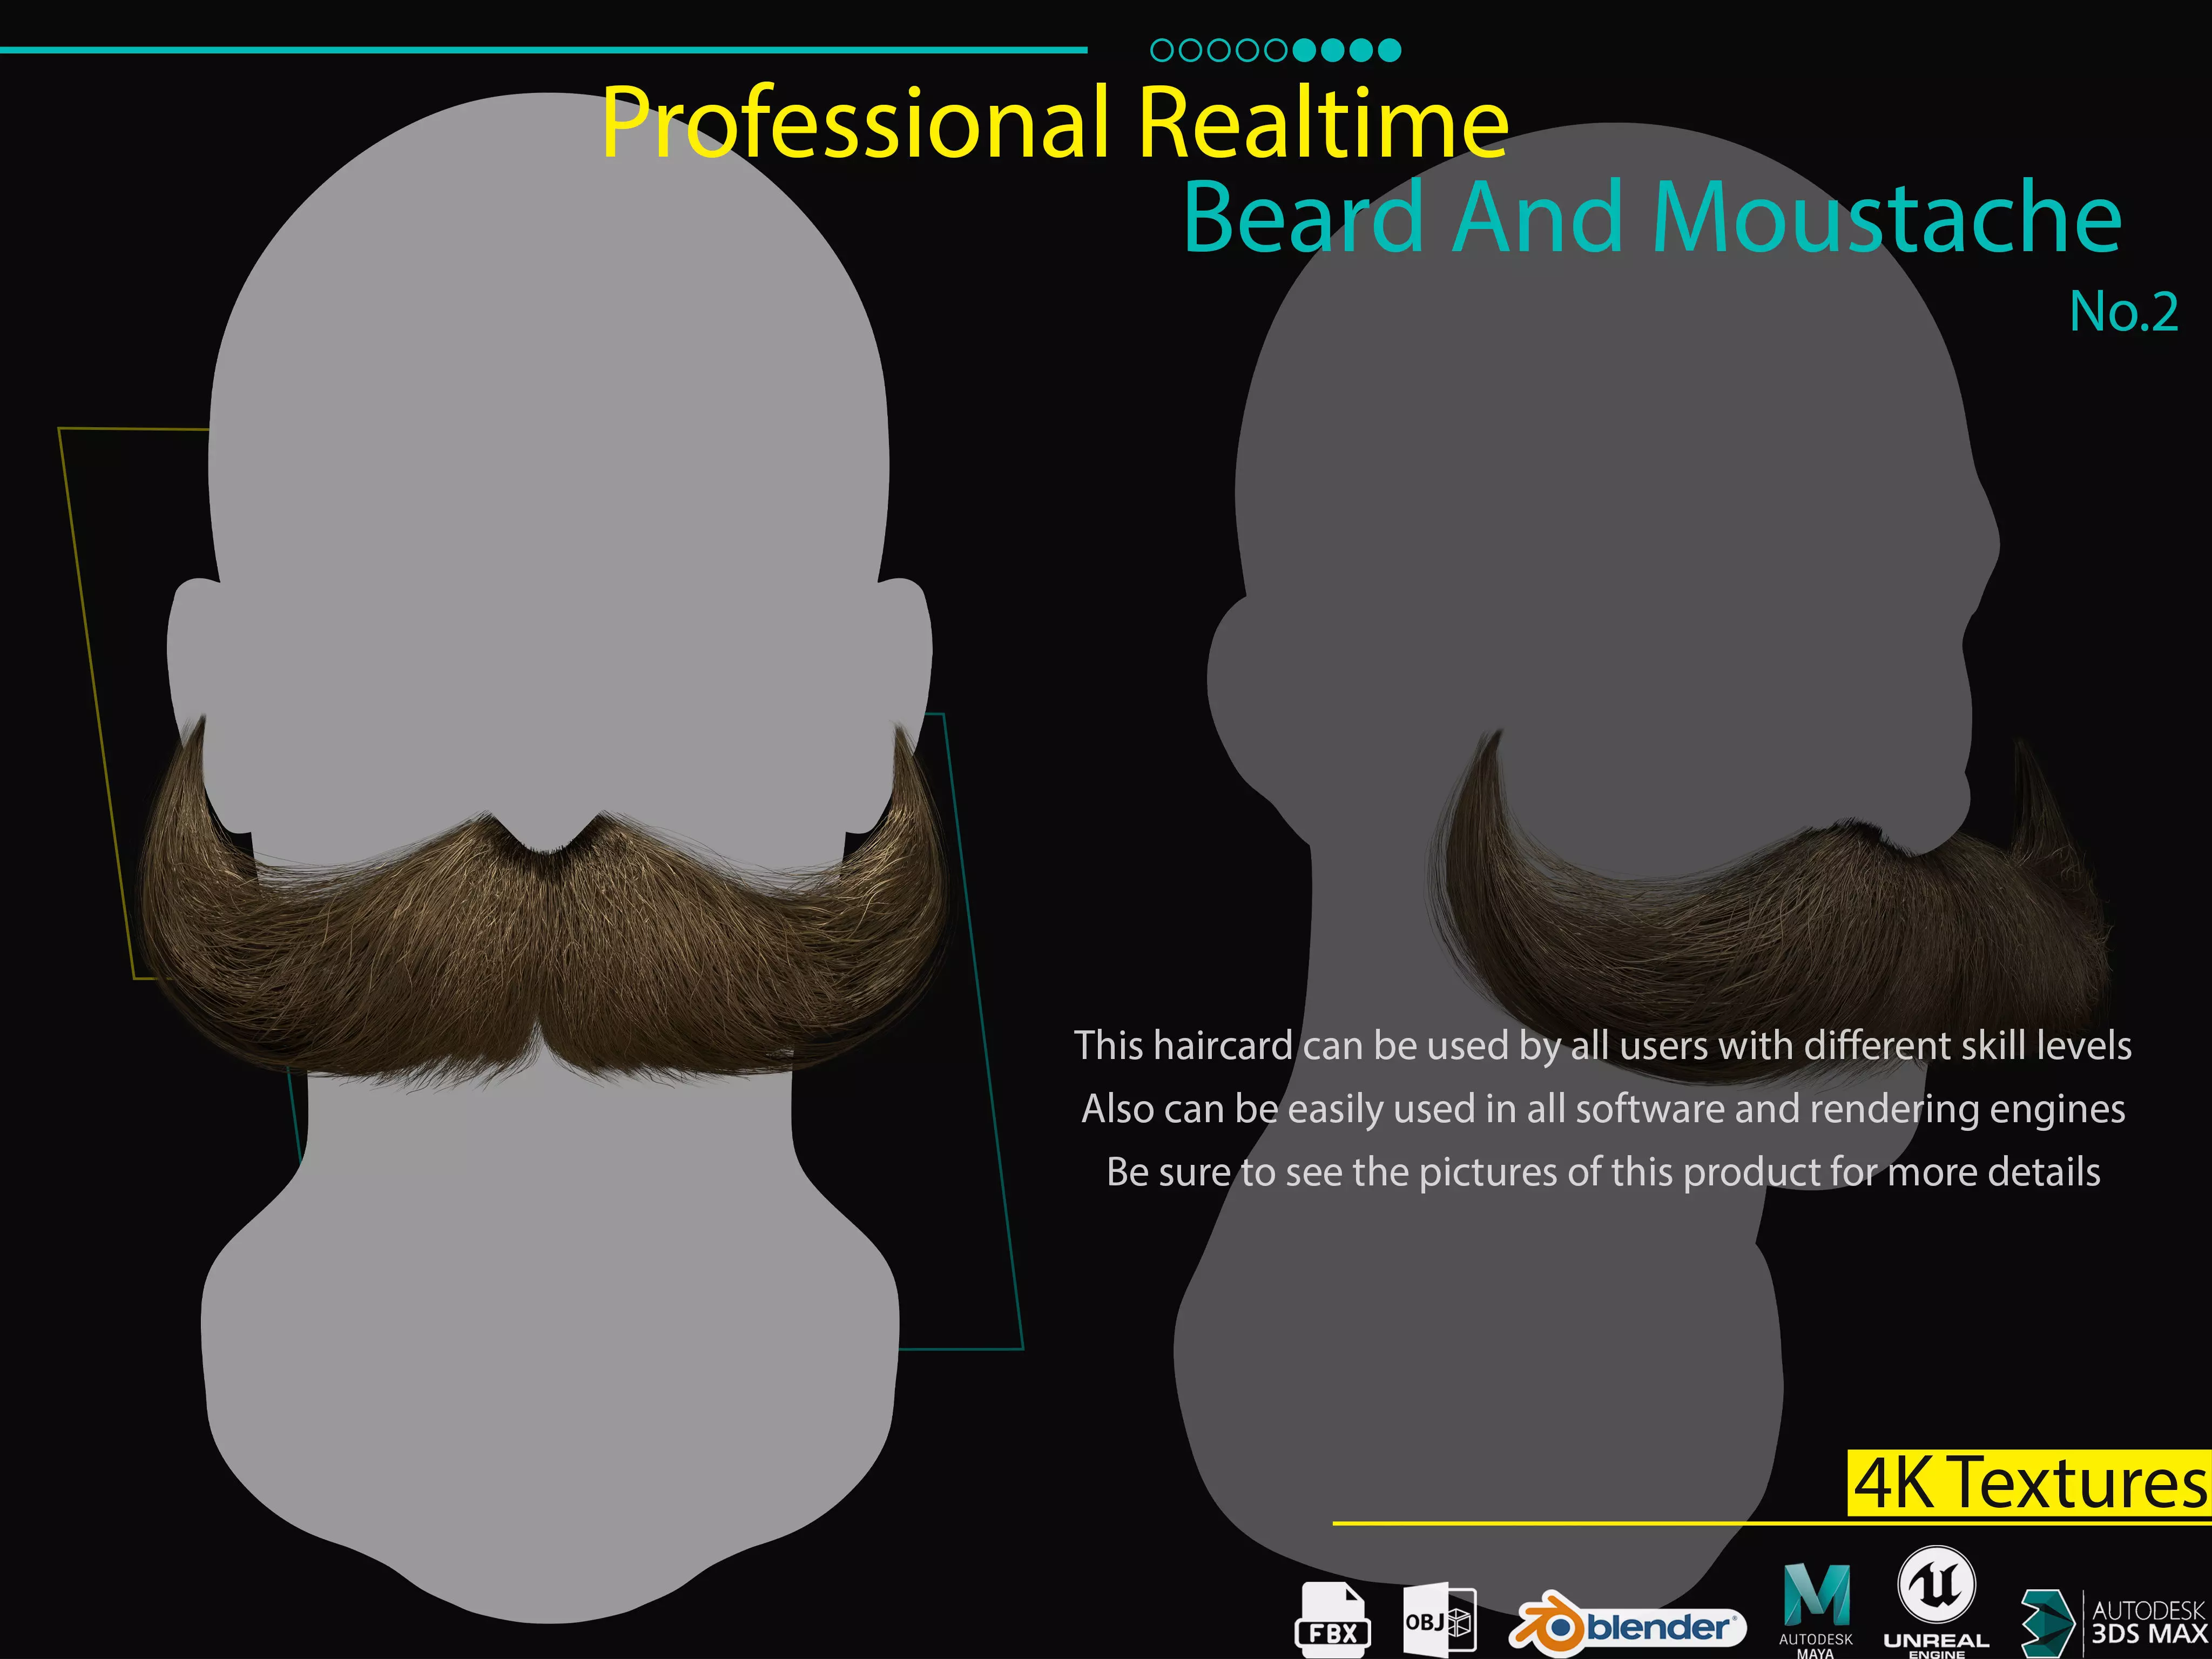Viewport: 2212px width, 1659px height.
Task: Click the 'Beard And Moustache' teal title
Action: [1652, 217]
